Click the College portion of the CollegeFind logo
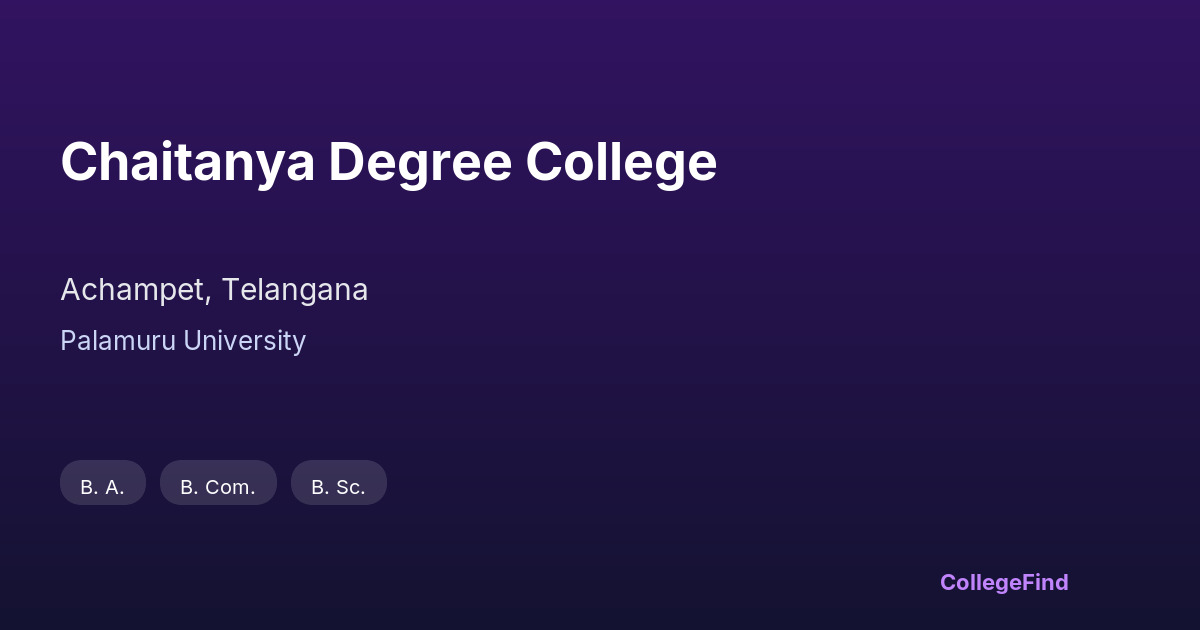The image size is (1200, 630). coord(978,582)
